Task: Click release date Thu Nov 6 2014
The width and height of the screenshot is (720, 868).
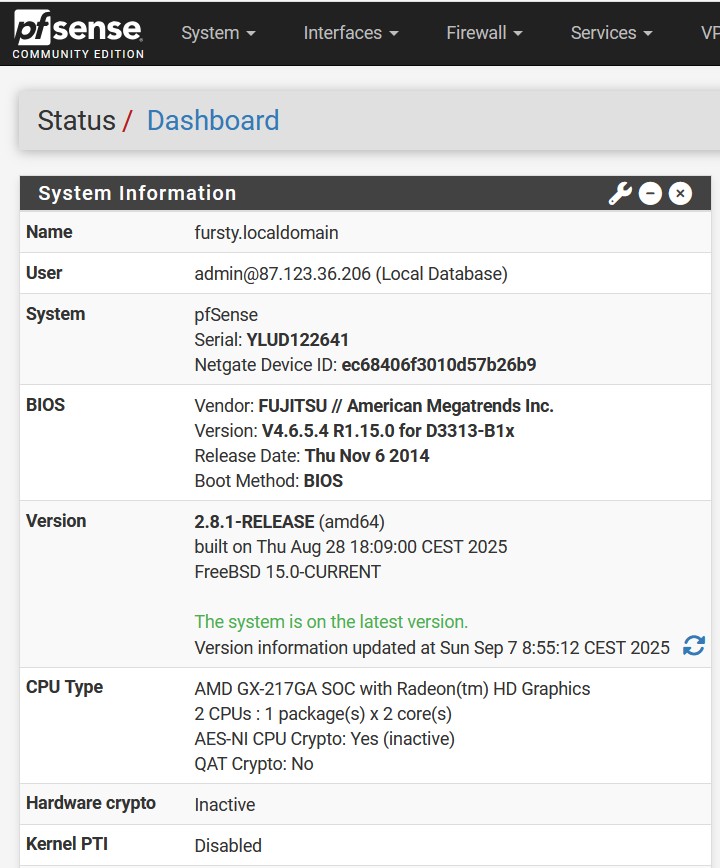Action: tap(367, 456)
